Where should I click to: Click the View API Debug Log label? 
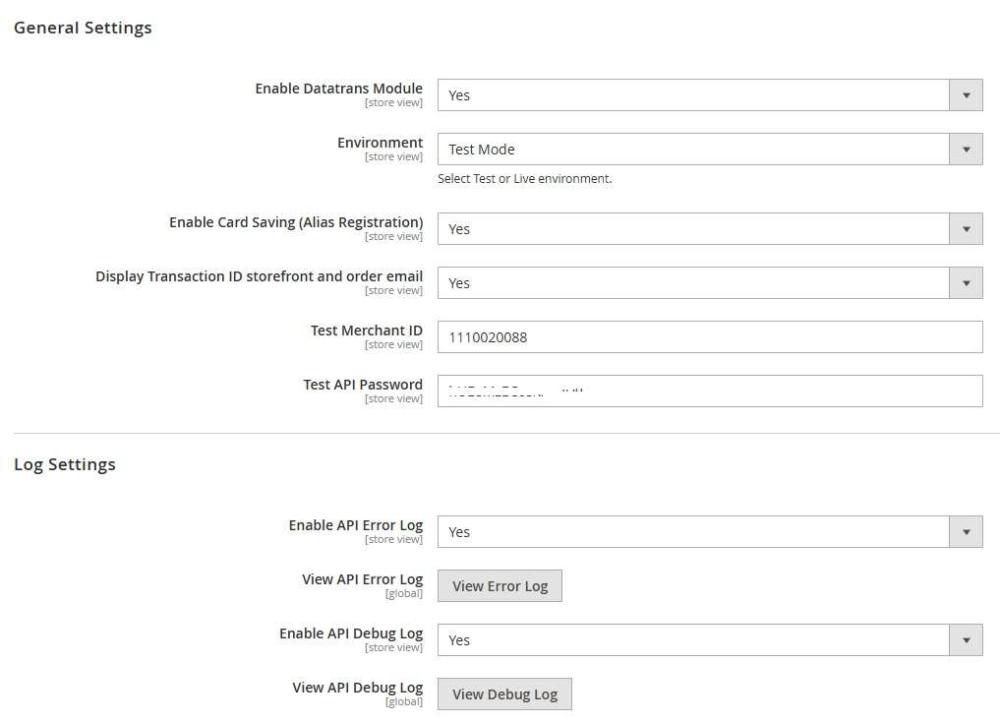coord(357,687)
